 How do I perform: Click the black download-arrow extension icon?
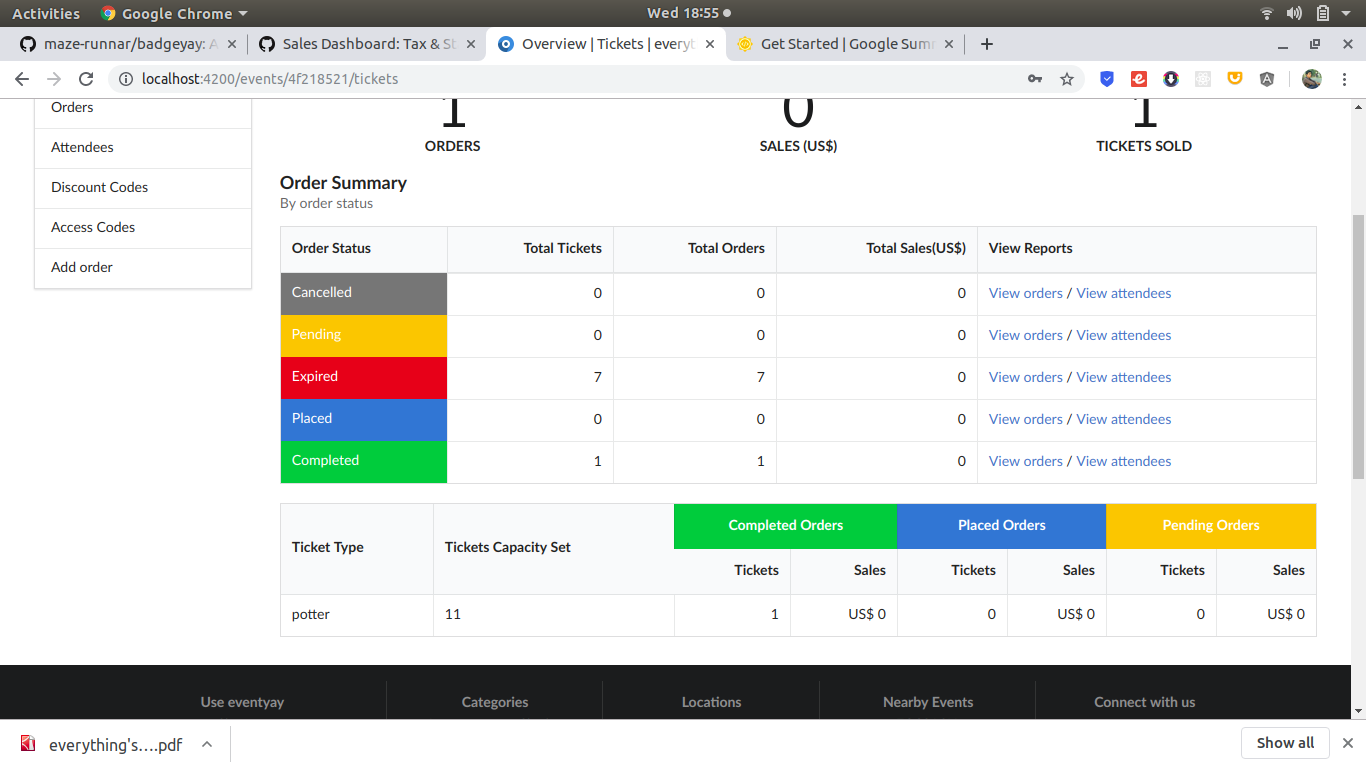pos(1171,79)
